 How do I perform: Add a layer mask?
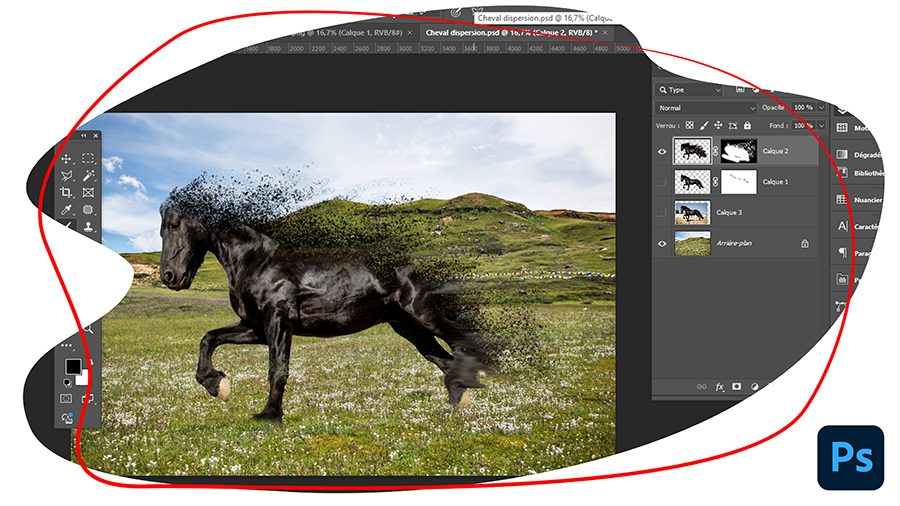[x=737, y=386]
